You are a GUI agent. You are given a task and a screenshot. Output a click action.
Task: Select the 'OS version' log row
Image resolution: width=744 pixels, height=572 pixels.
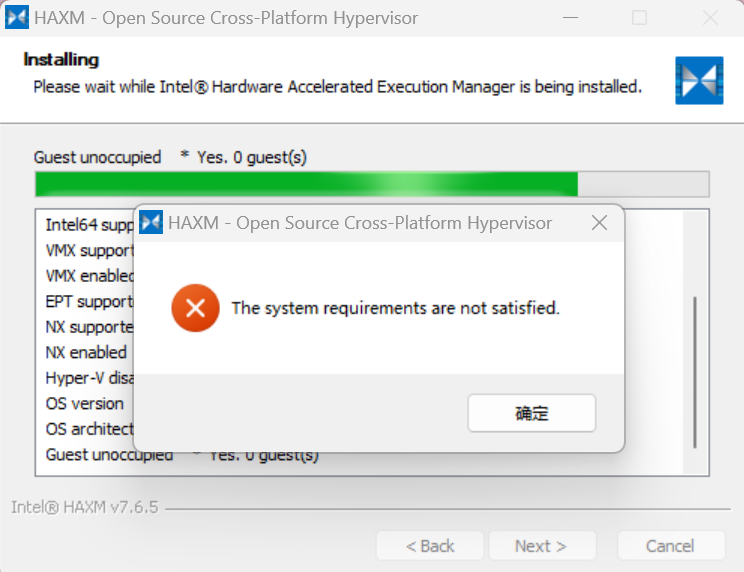[x=84, y=404]
